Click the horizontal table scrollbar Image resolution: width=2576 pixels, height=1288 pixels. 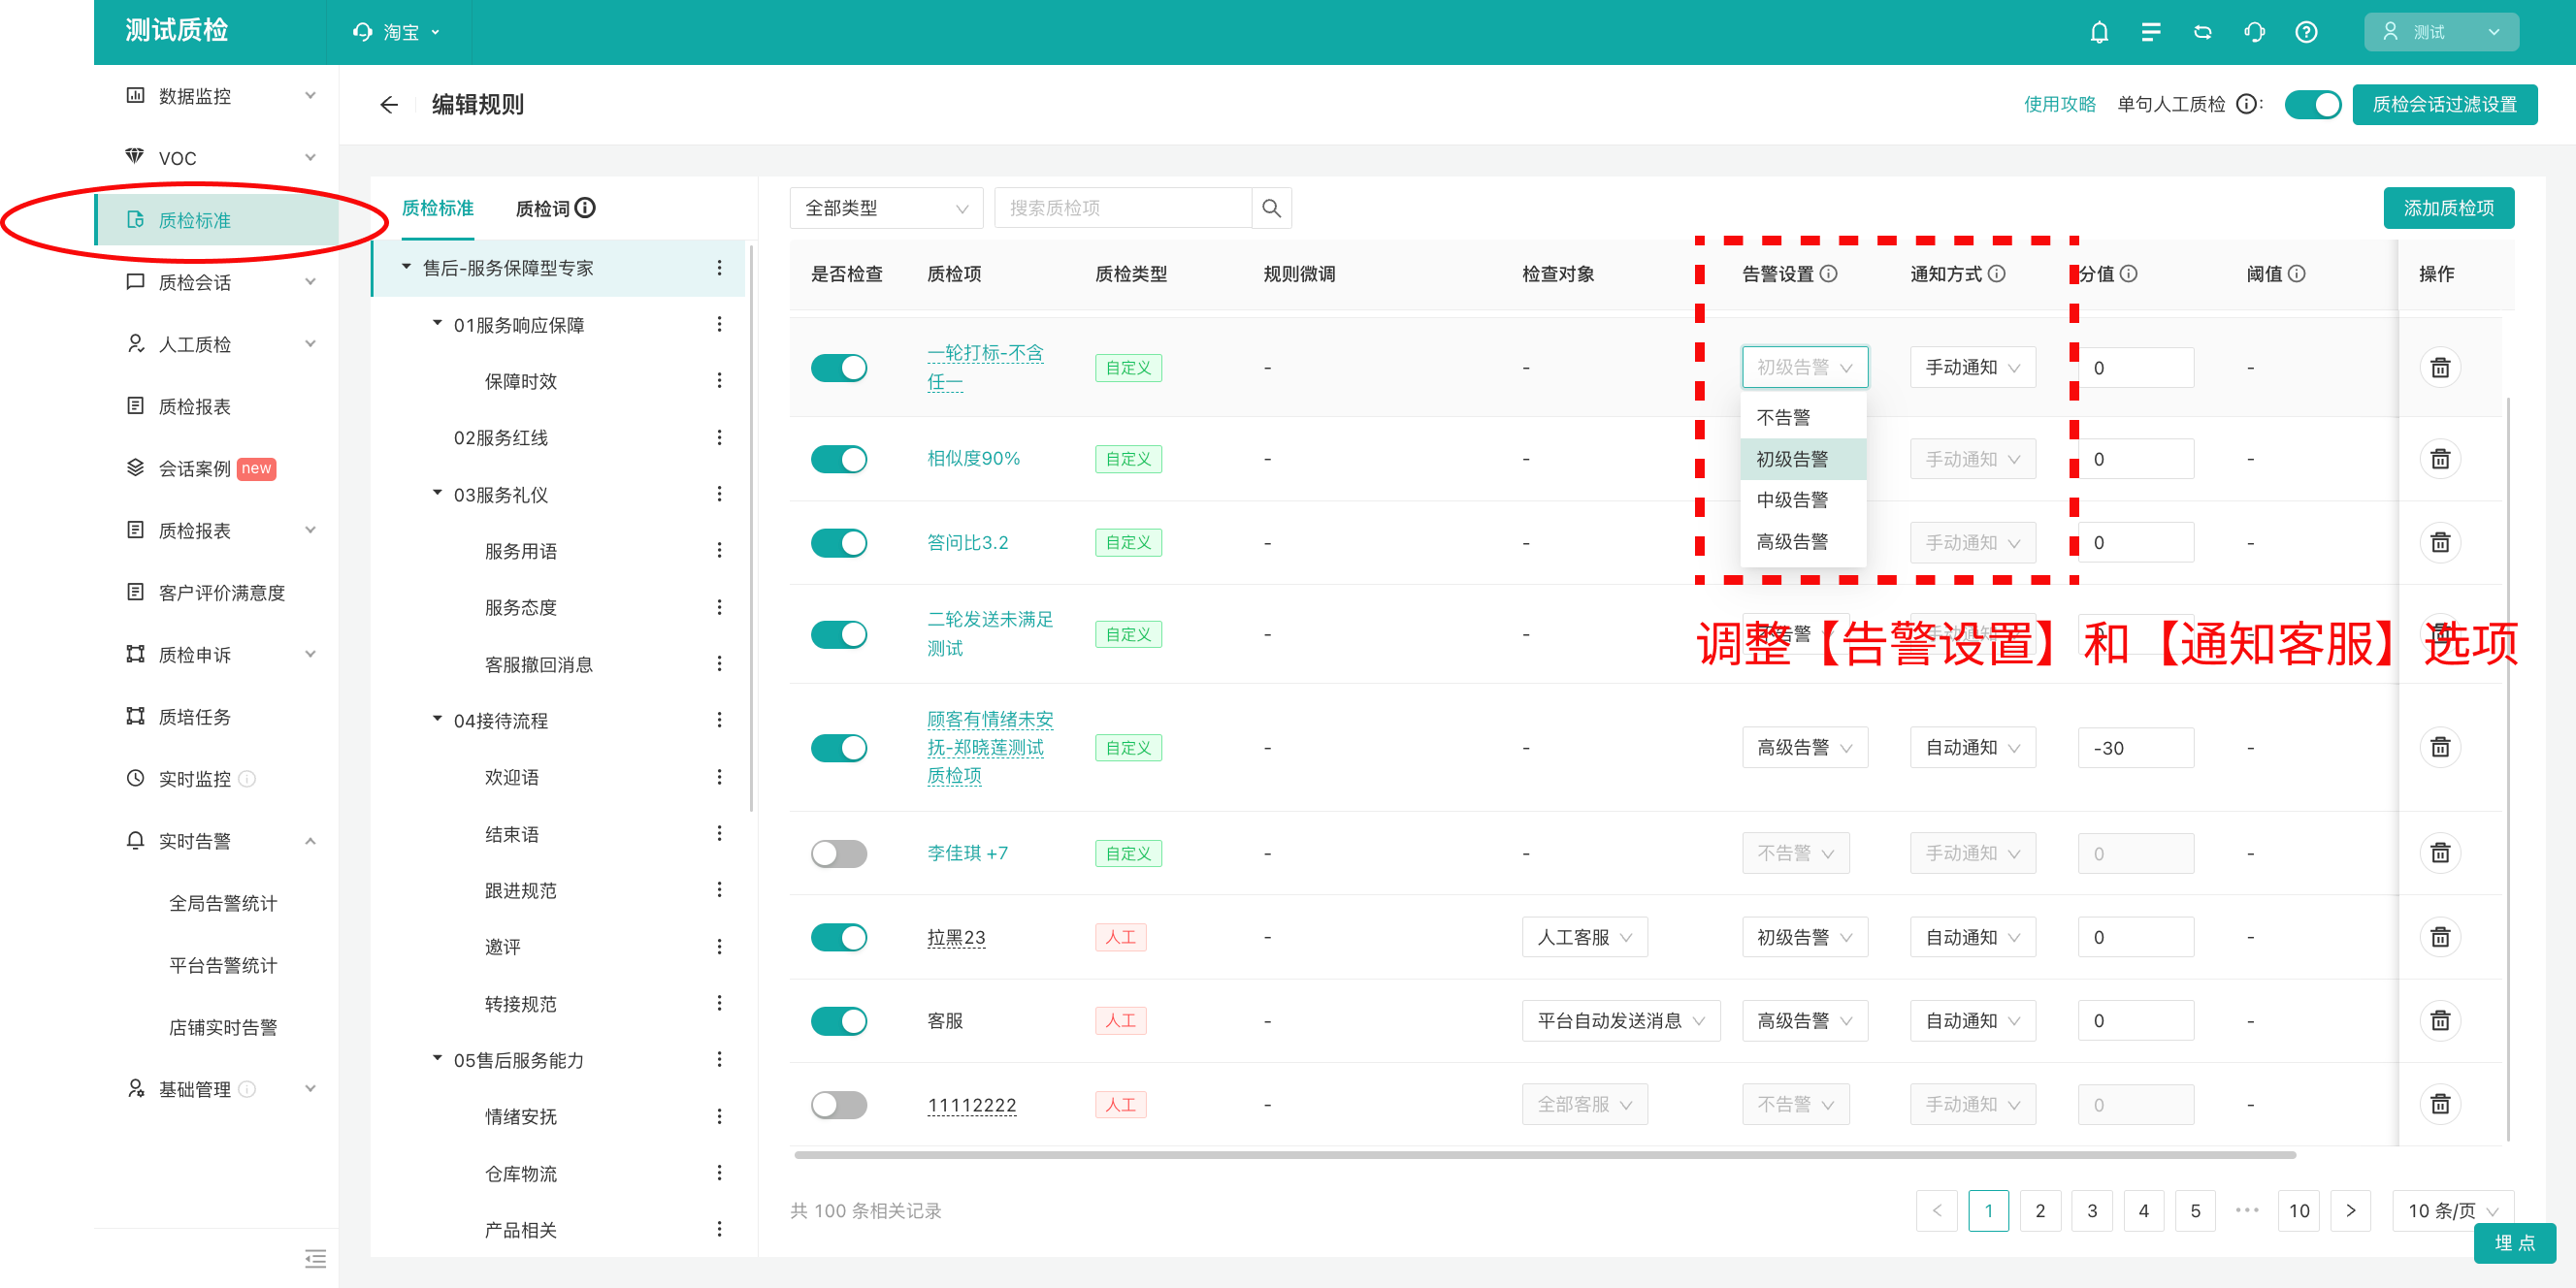tap(1544, 1155)
